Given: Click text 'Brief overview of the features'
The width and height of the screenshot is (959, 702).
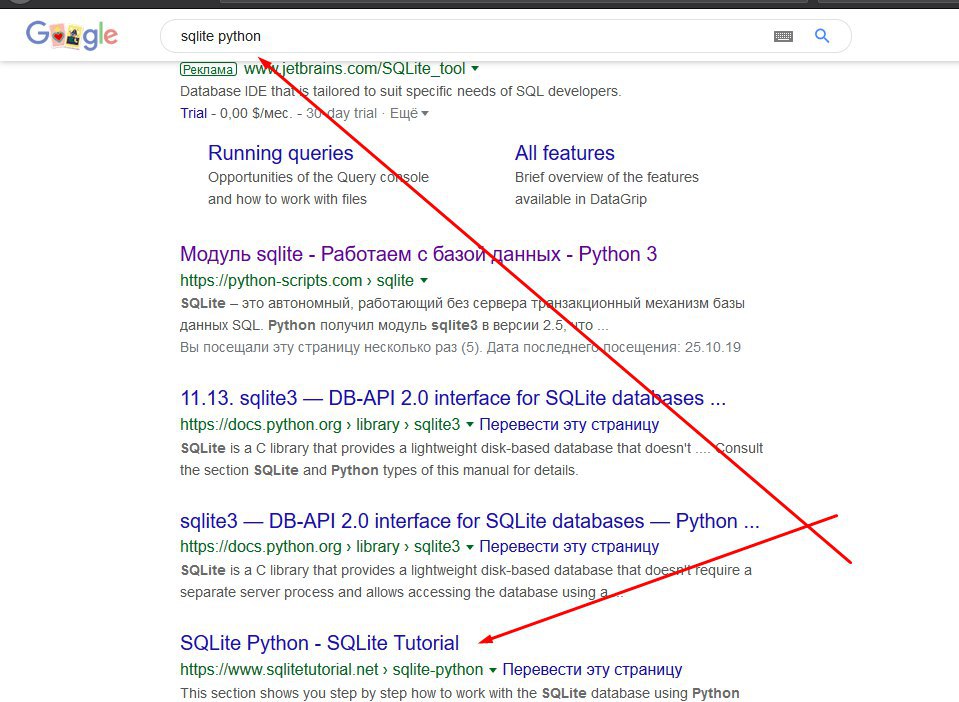Looking at the screenshot, I should coord(607,177).
